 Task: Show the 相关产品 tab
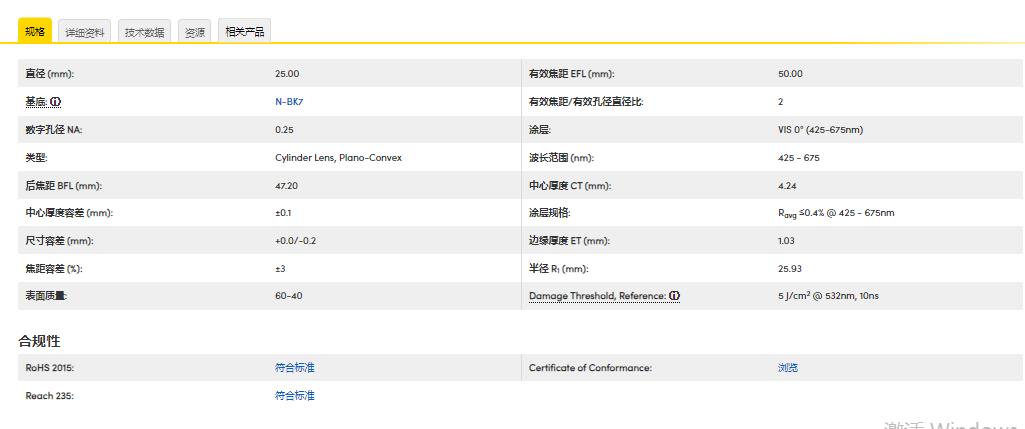(x=244, y=32)
